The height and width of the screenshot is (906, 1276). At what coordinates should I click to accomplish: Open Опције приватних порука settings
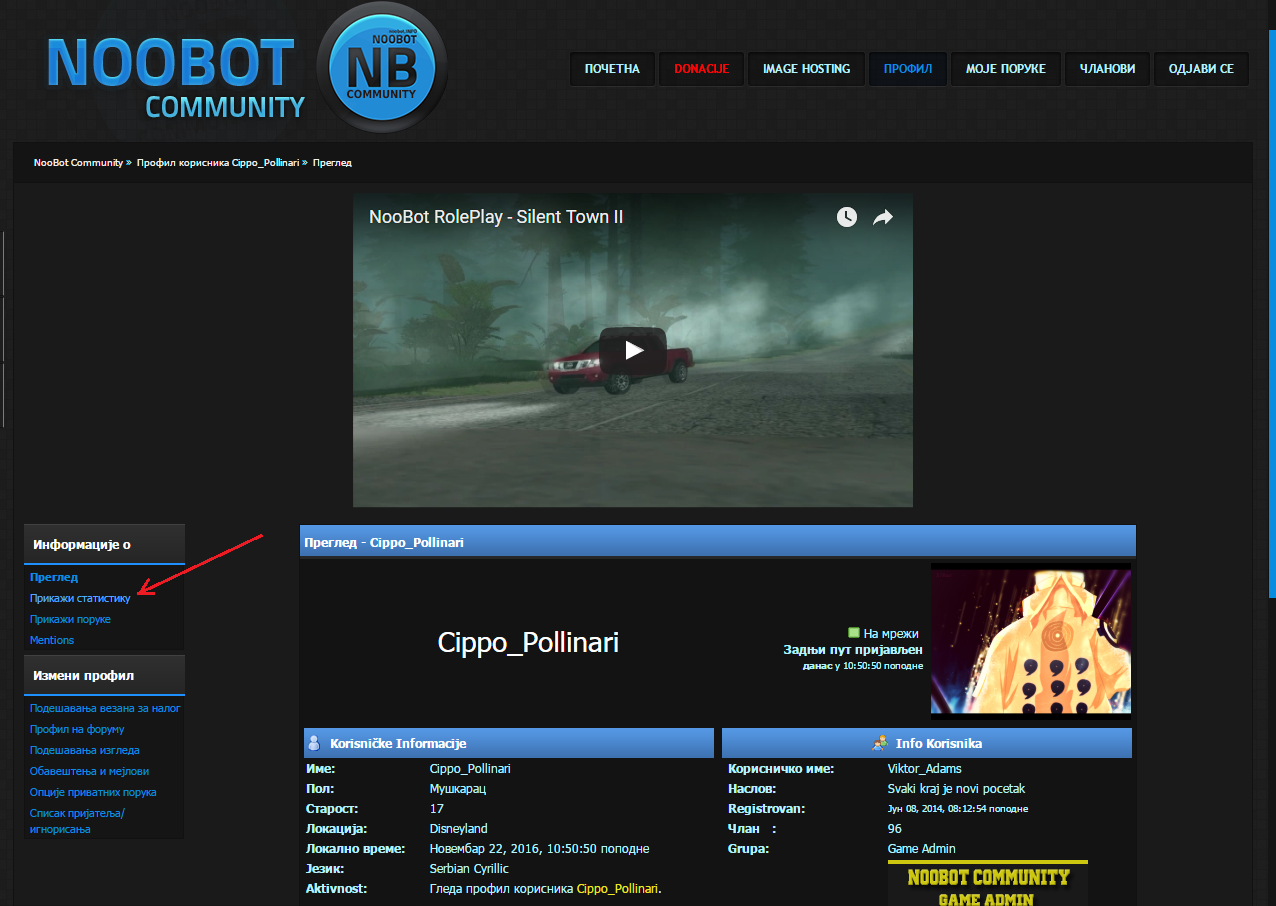(93, 792)
